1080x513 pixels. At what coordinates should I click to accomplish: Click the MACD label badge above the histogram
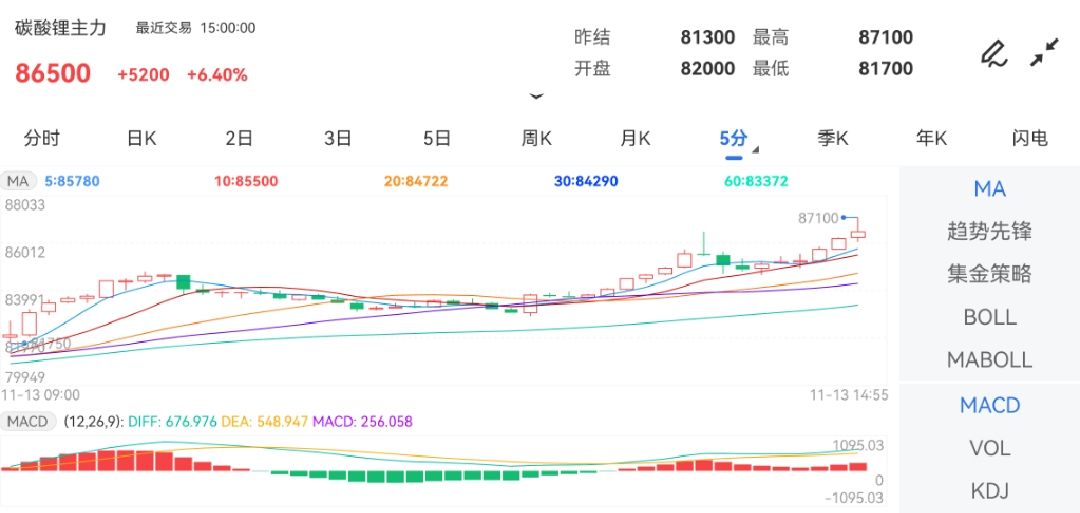[28, 421]
